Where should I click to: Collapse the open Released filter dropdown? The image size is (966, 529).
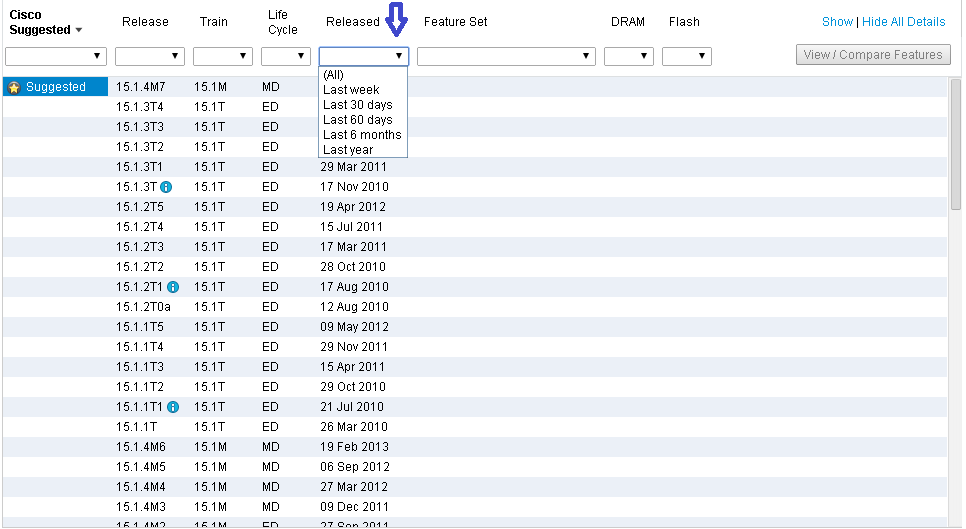(x=363, y=56)
